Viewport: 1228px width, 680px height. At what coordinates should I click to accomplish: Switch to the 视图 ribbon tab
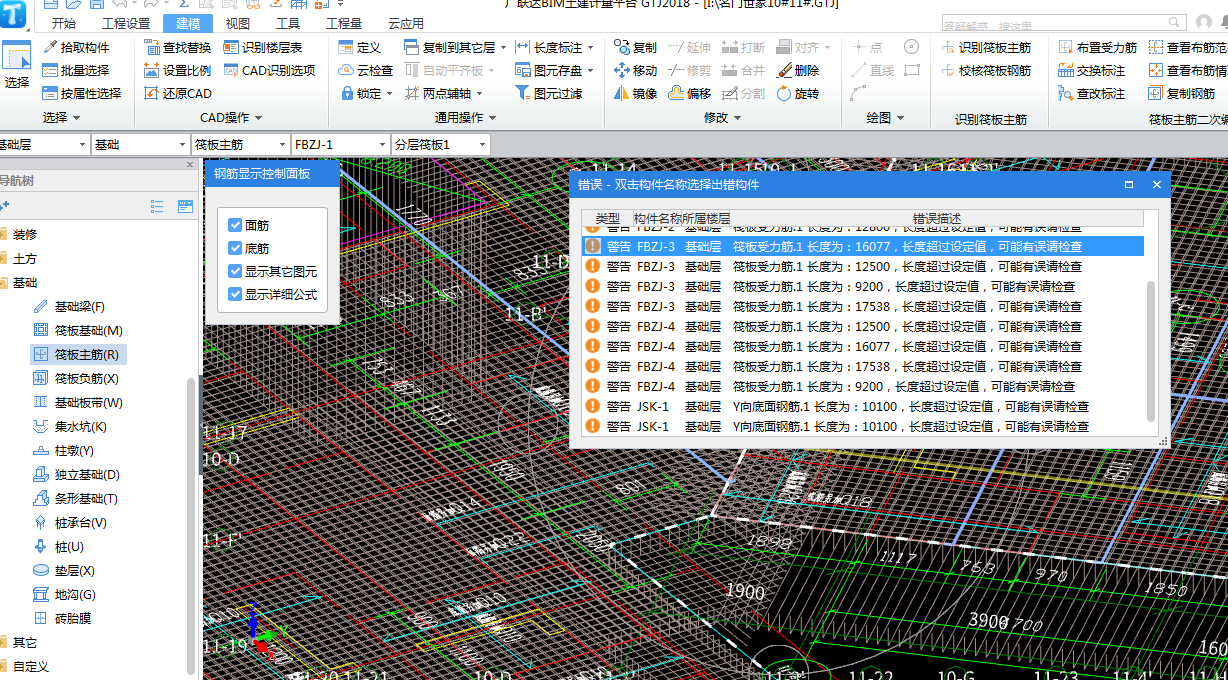click(238, 23)
